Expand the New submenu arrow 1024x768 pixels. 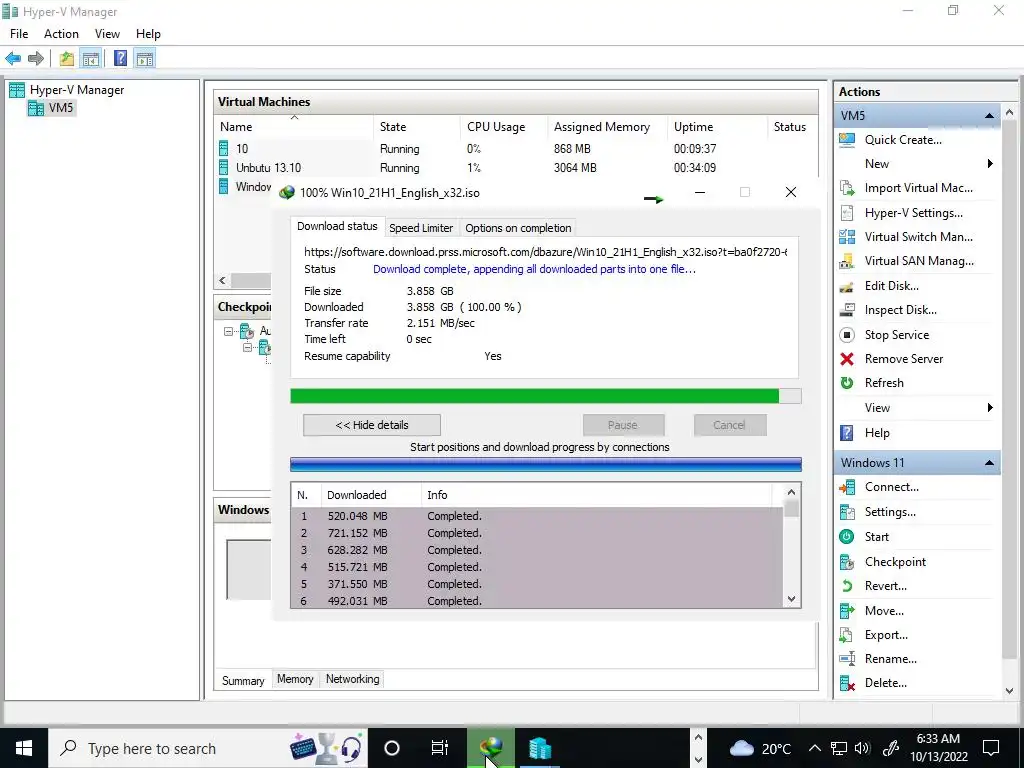tap(990, 164)
